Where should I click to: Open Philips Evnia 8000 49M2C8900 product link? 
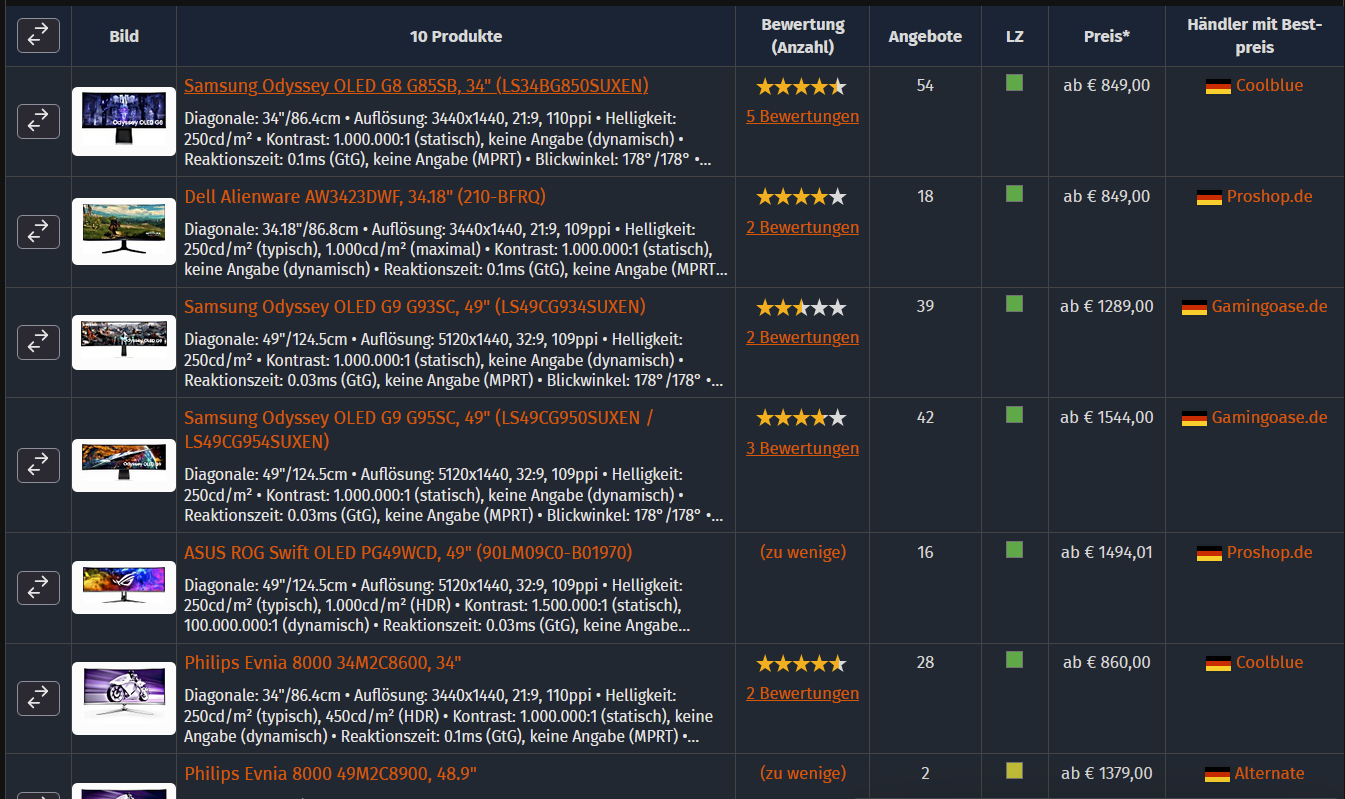(x=331, y=773)
